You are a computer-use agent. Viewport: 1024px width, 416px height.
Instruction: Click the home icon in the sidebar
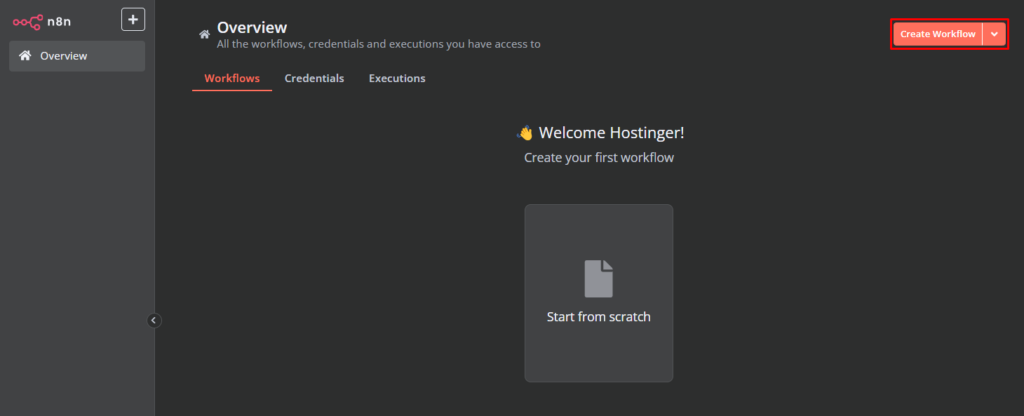point(25,56)
